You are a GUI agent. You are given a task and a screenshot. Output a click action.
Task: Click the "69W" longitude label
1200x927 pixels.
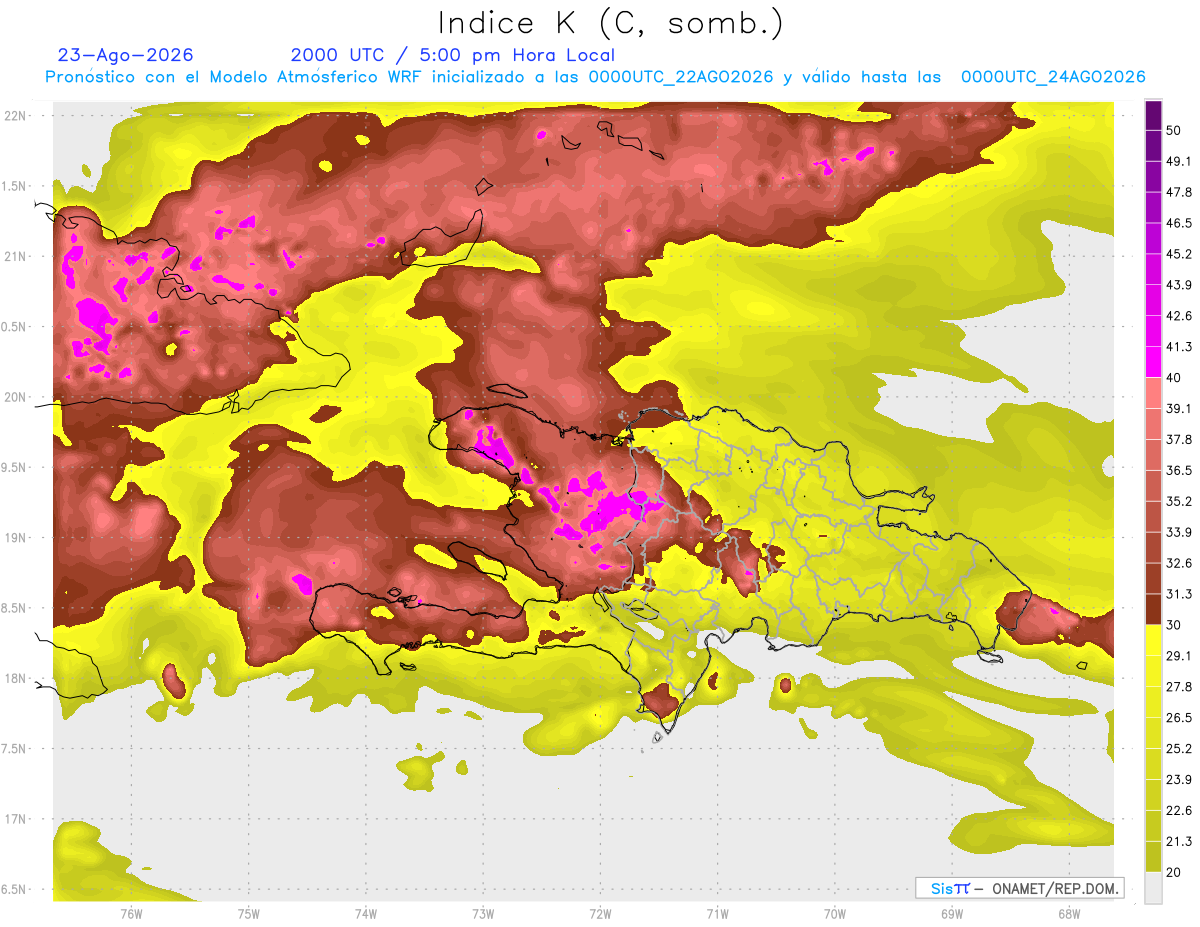[952, 913]
